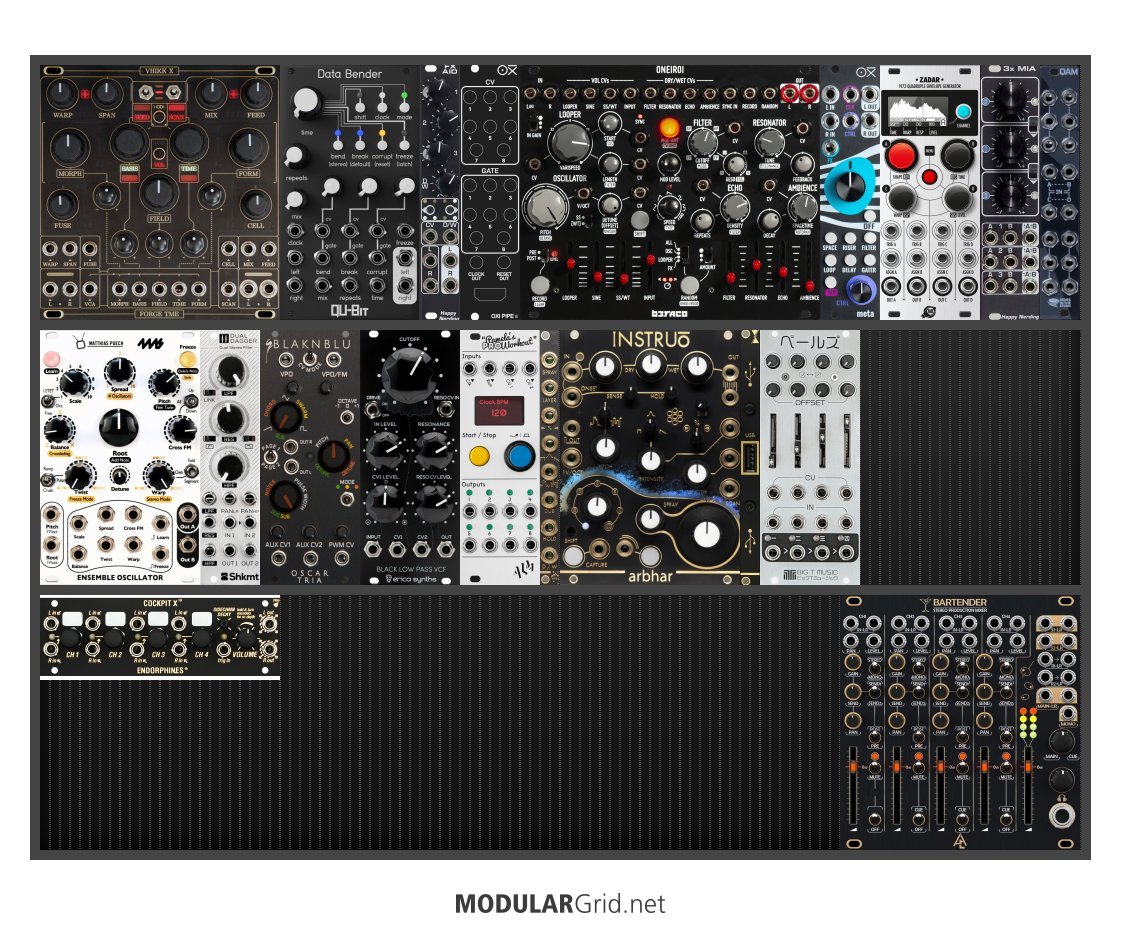1121x925 pixels.
Task: Click the large blue-ringed knob on OXI Meta
Action: click(849, 185)
